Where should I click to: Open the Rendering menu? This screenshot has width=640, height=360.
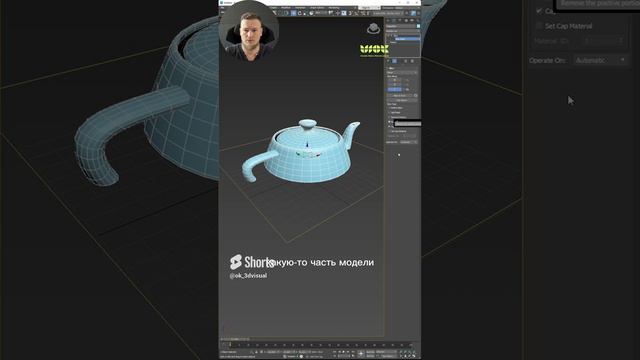[x=333, y=8]
